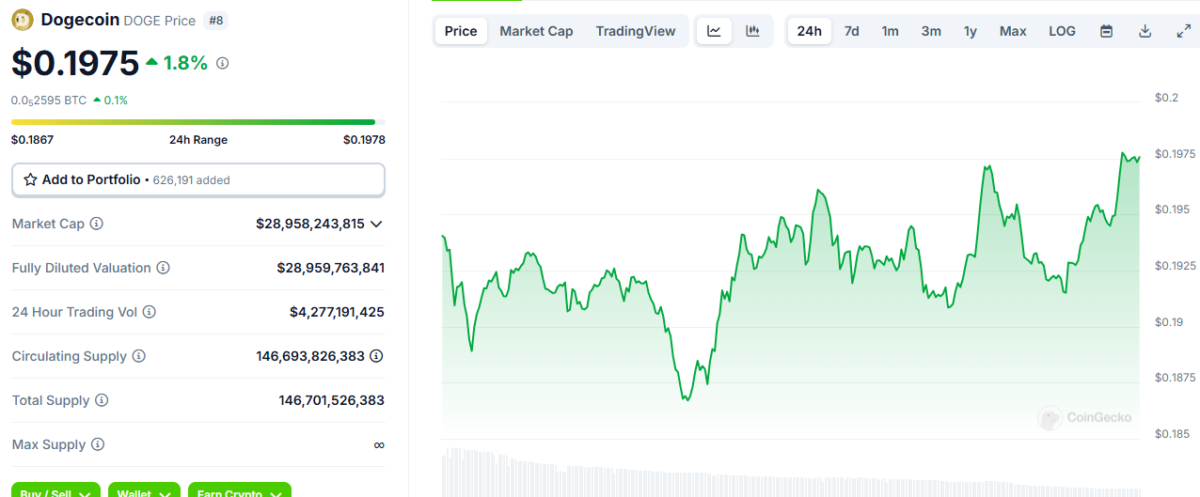The width and height of the screenshot is (1200, 497).
Task: Toggle the LOG scale option
Action: click(1062, 31)
